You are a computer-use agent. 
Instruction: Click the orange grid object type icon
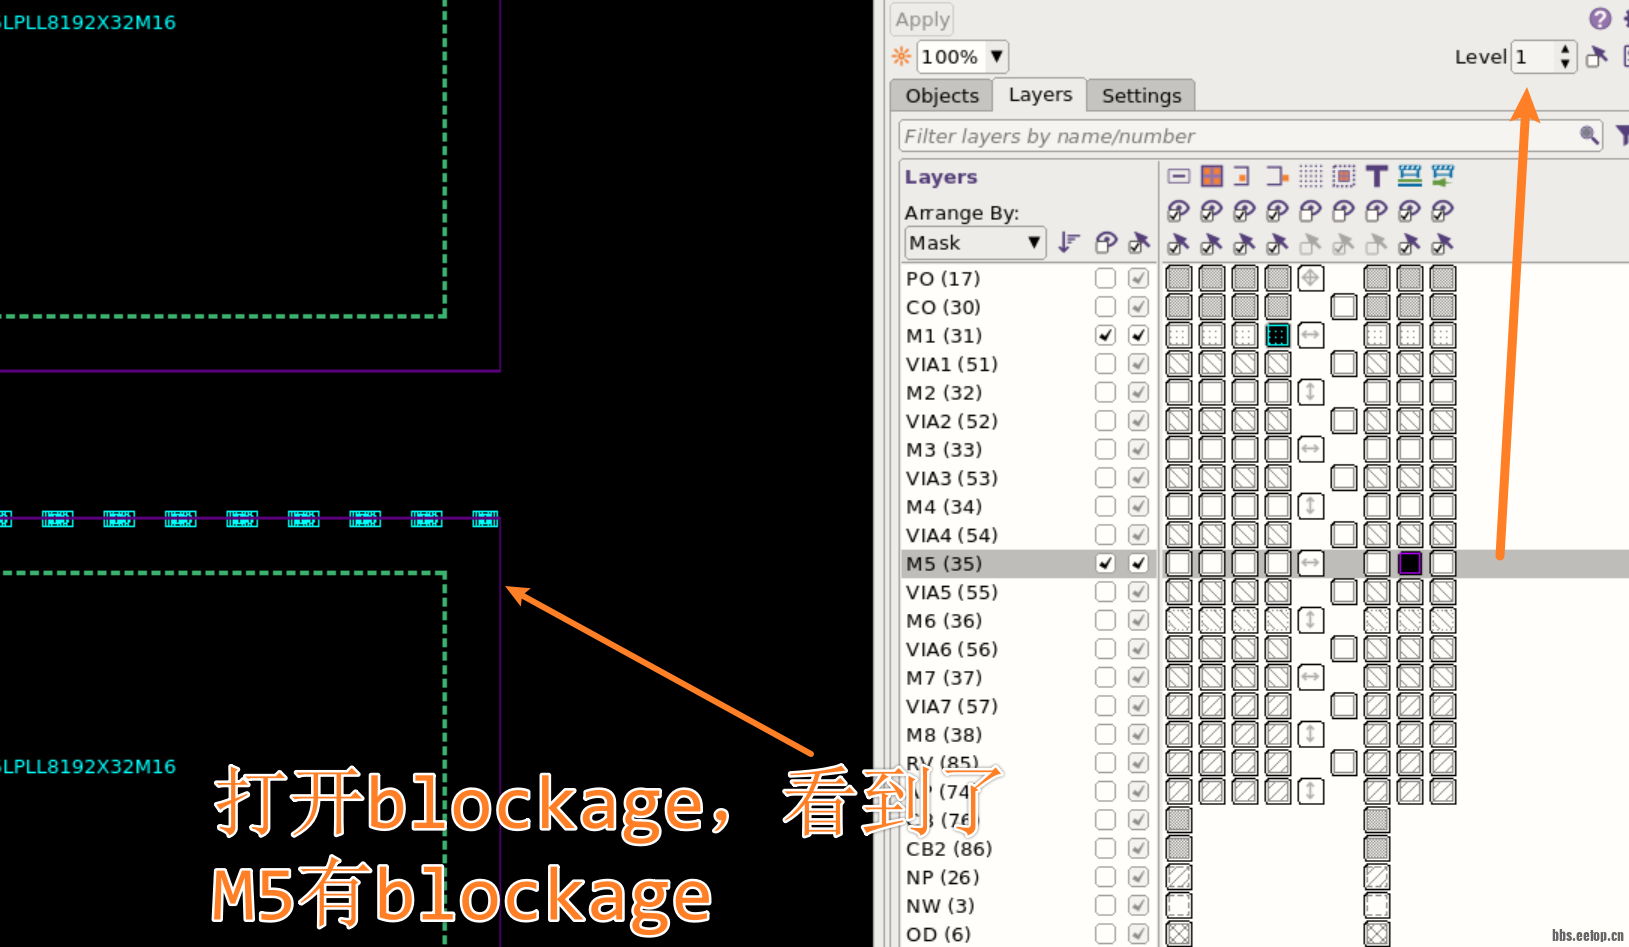(x=1211, y=177)
